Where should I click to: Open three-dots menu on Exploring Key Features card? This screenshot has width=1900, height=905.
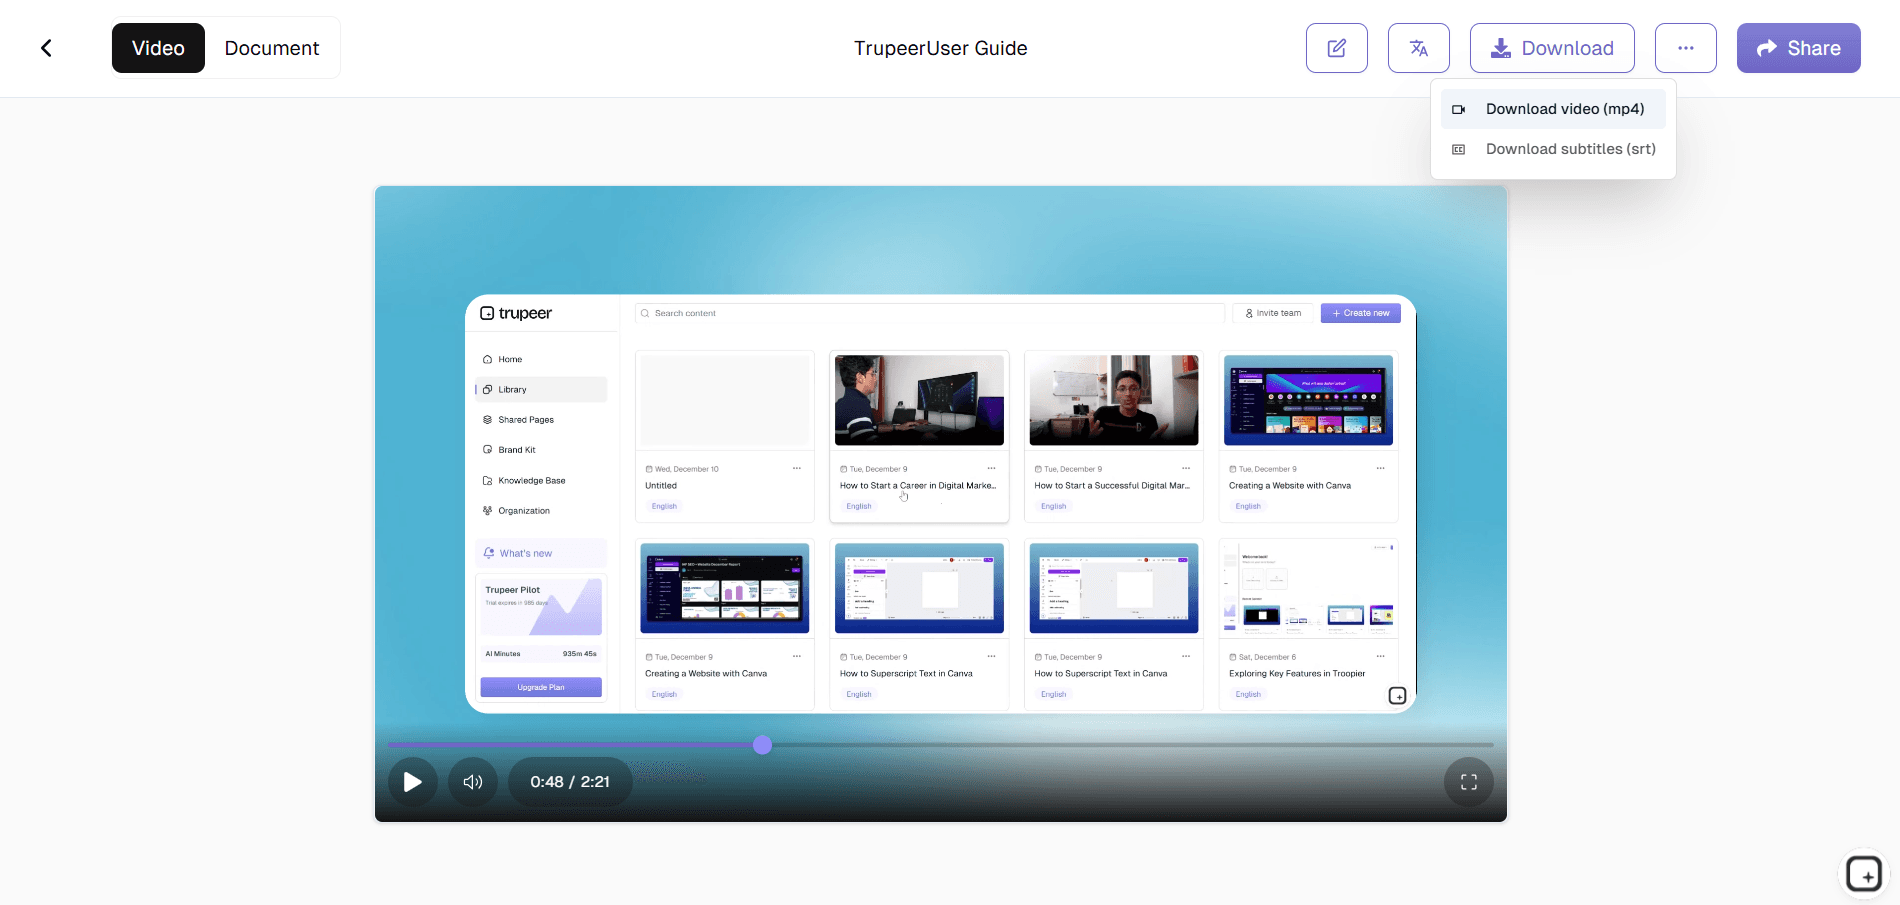coord(1381,656)
